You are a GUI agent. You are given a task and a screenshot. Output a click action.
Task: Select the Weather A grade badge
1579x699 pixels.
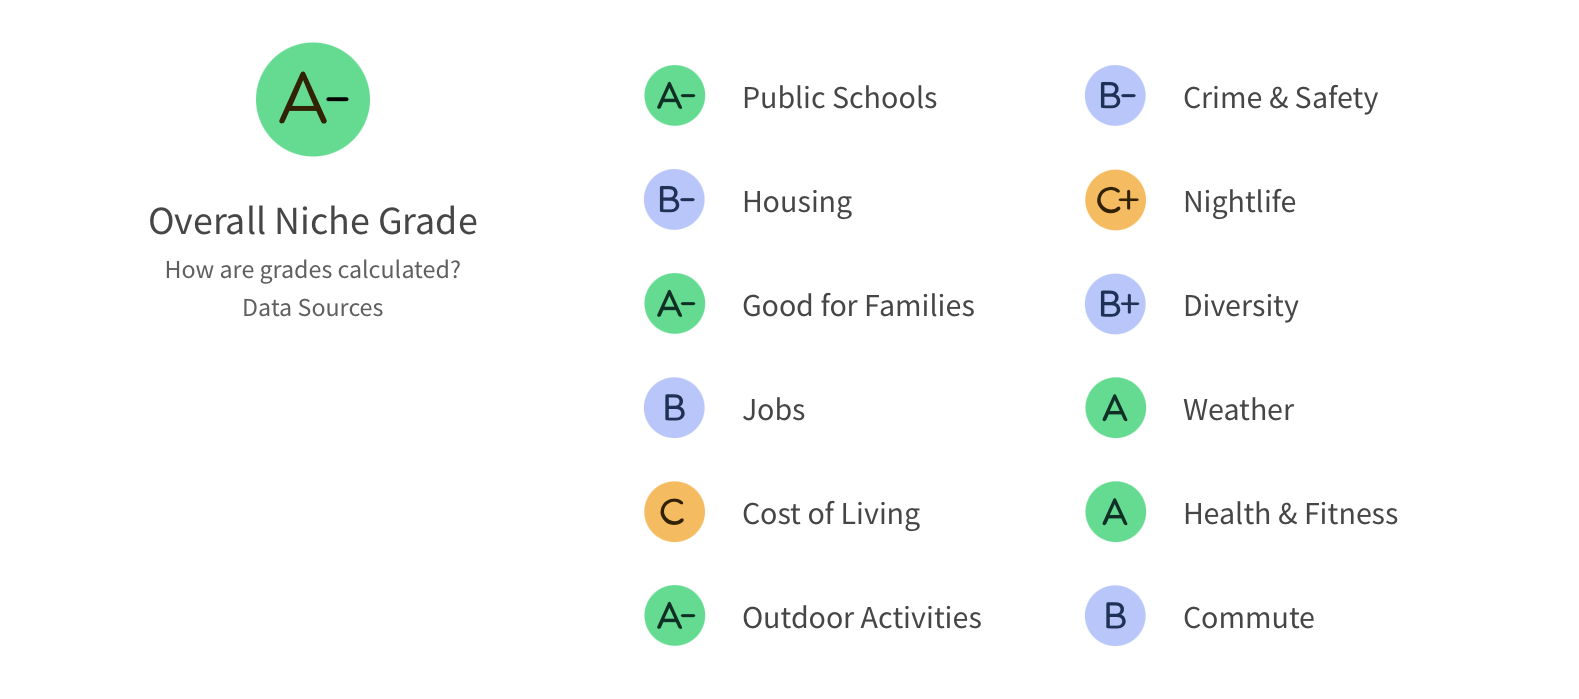[x=1115, y=408]
